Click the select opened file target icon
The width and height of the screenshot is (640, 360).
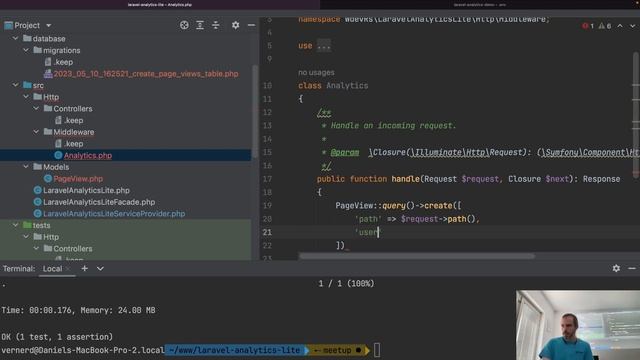pyautogui.click(x=184, y=25)
